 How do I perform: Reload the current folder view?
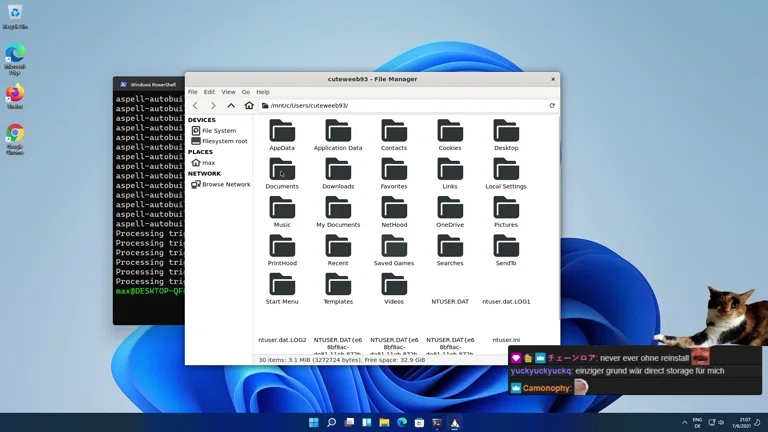pos(552,105)
